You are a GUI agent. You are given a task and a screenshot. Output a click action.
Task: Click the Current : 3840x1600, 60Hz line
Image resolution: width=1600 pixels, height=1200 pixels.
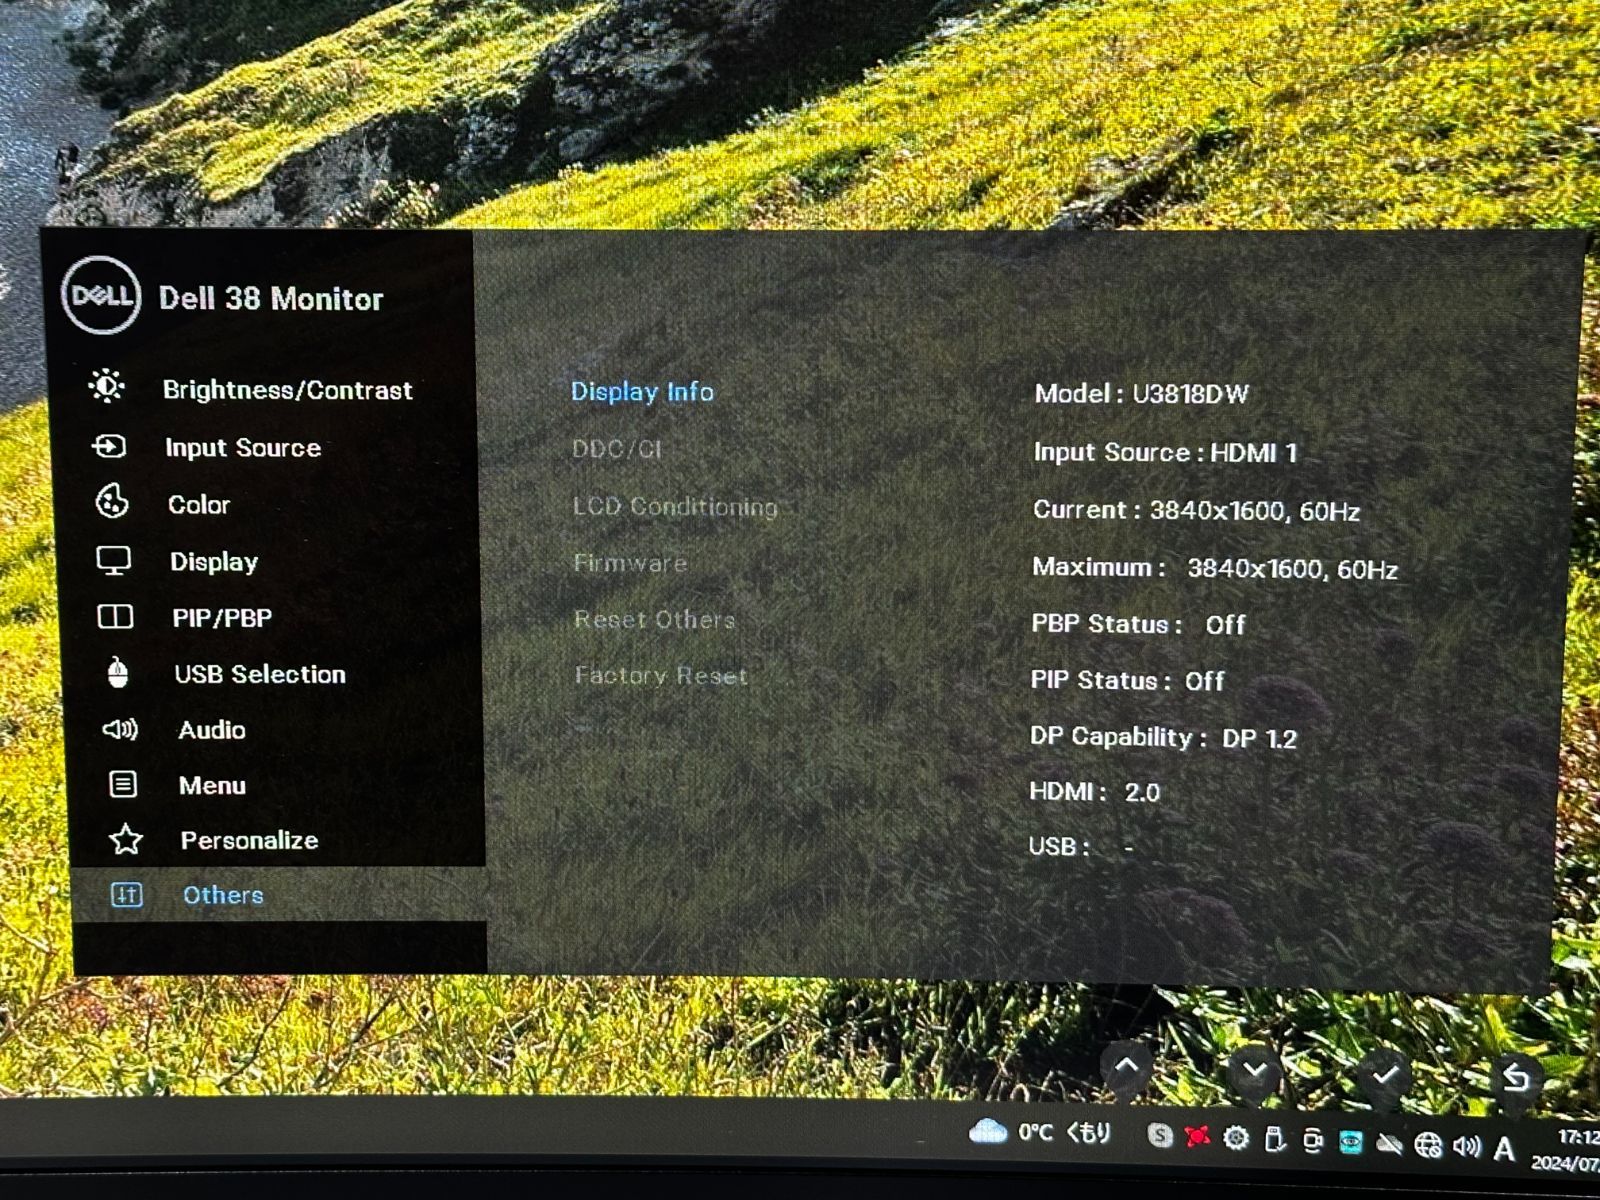tap(1196, 510)
